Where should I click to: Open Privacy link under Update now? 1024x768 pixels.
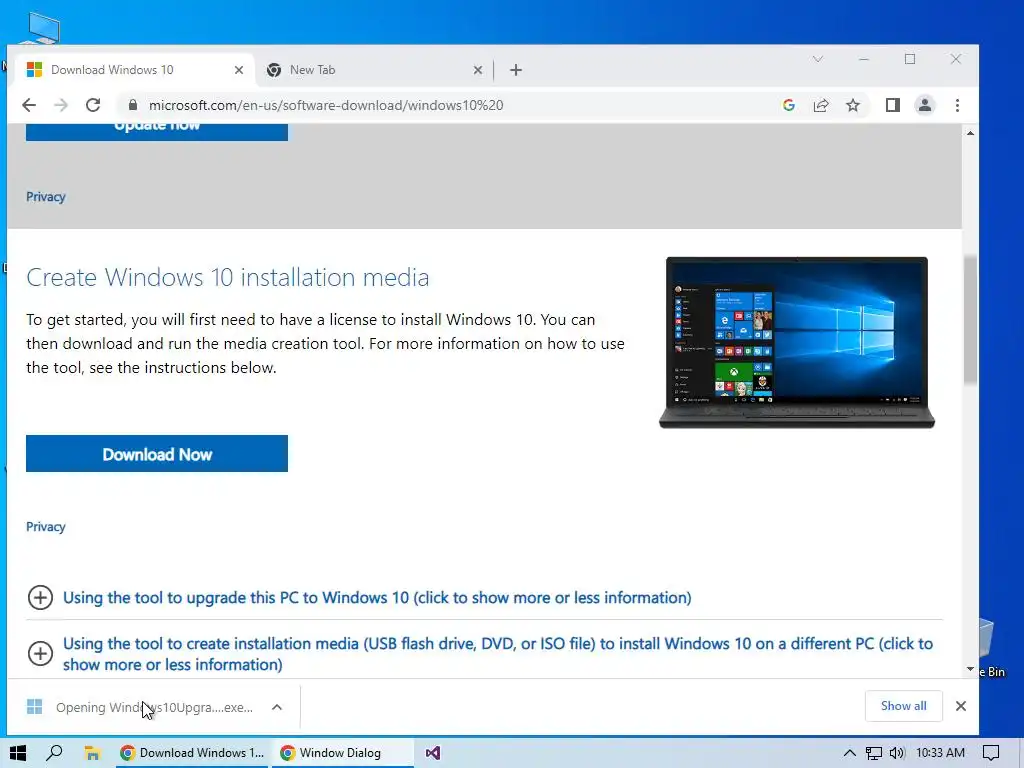tap(46, 197)
